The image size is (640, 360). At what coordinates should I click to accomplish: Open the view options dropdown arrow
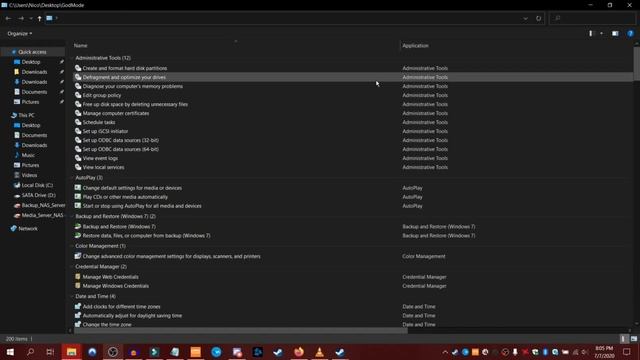coord(601,33)
